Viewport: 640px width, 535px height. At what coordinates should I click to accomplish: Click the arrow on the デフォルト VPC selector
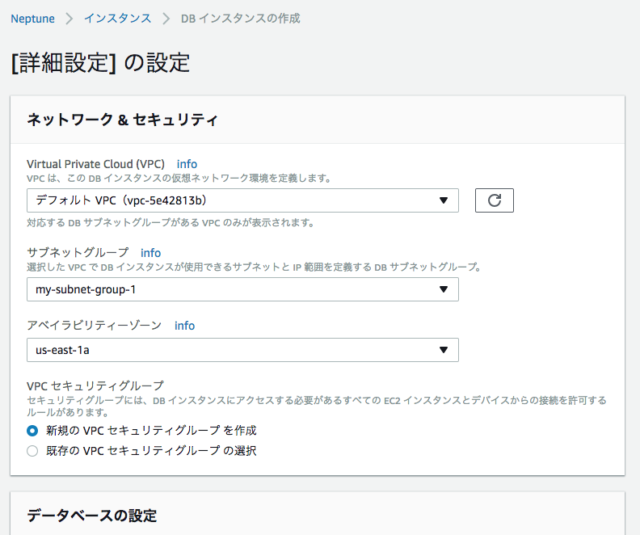pyautogui.click(x=443, y=201)
